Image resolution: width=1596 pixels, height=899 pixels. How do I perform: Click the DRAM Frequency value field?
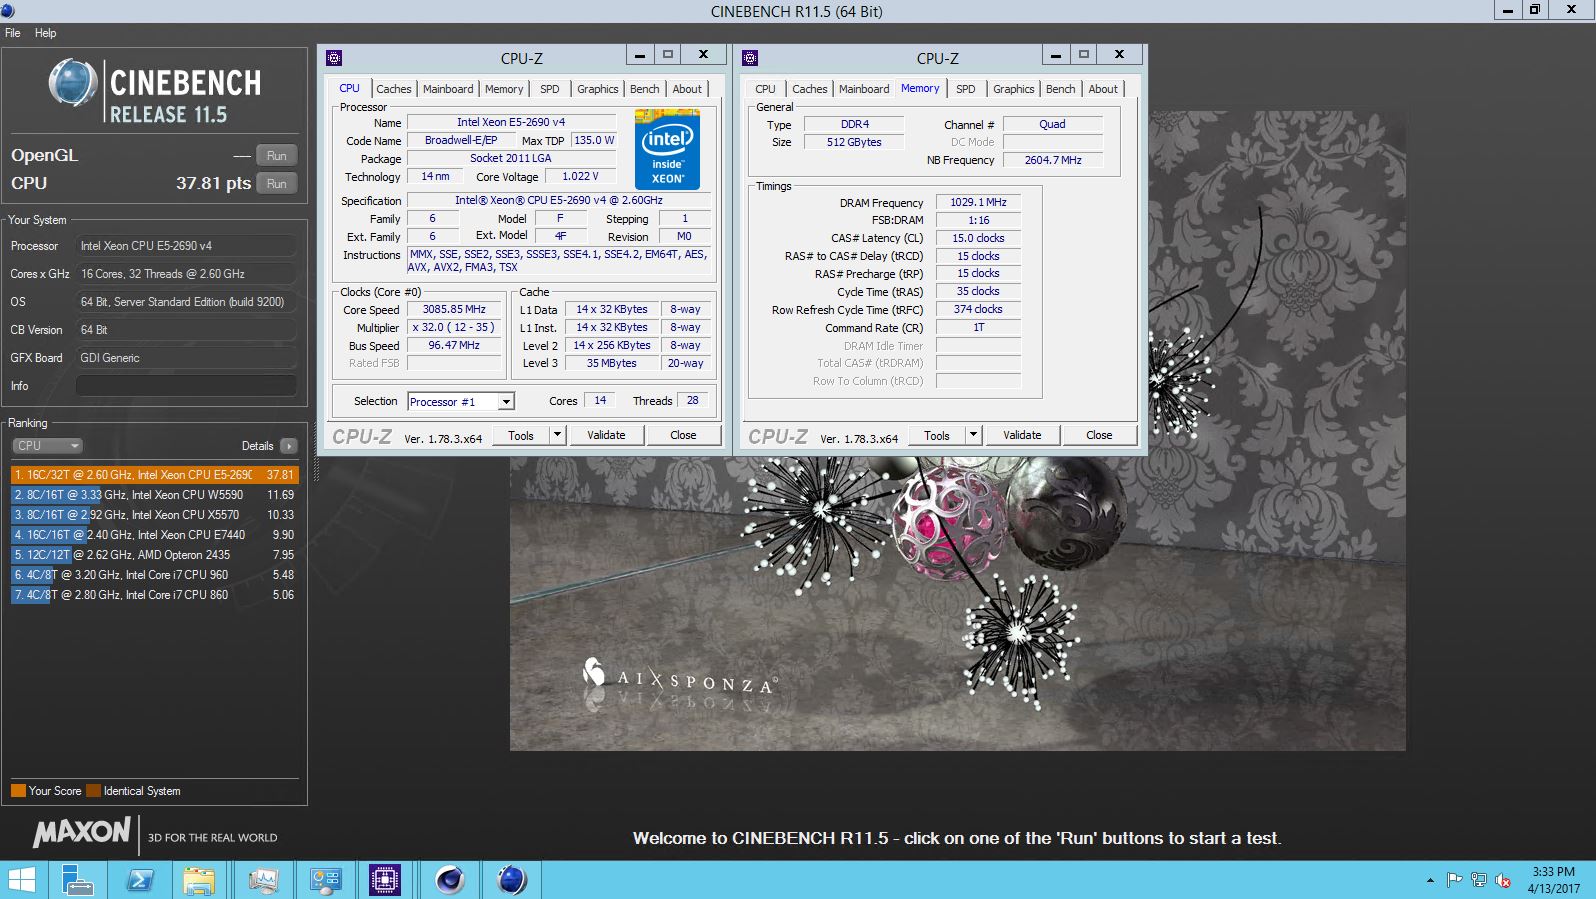(978, 202)
